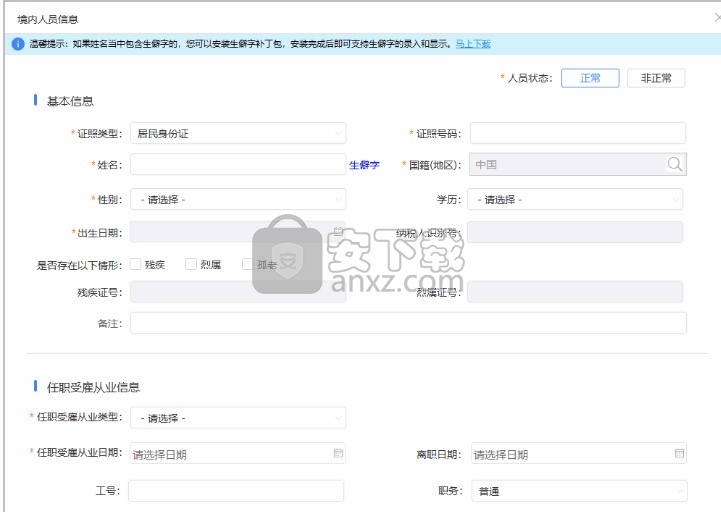Click the 纳税人识别号 field
This screenshot has width=721, height=512.
click(x=575, y=232)
